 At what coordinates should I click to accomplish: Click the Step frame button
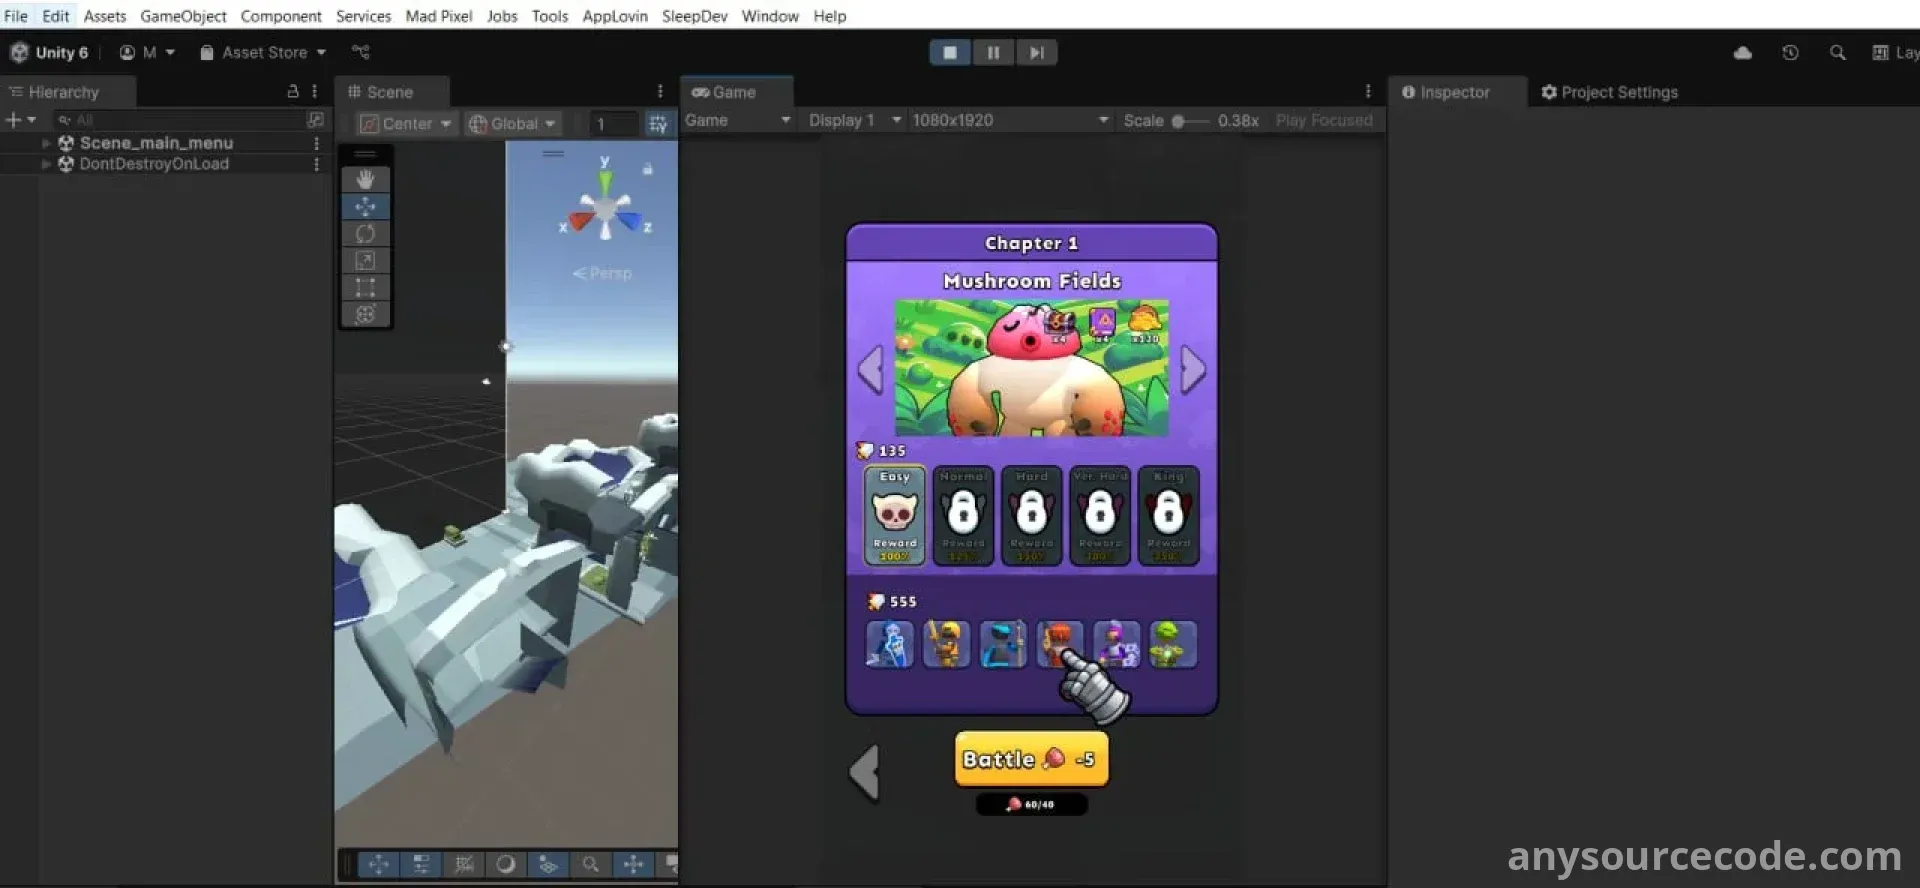click(1036, 53)
